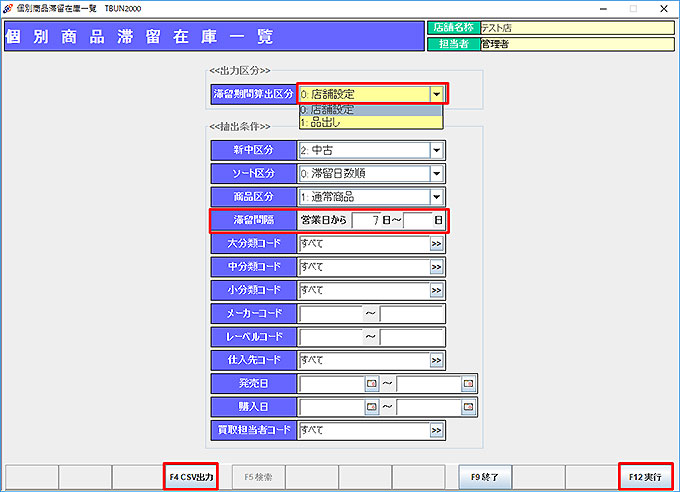Expand the 新中区分 dropdown
680x492 pixels.
click(436, 150)
